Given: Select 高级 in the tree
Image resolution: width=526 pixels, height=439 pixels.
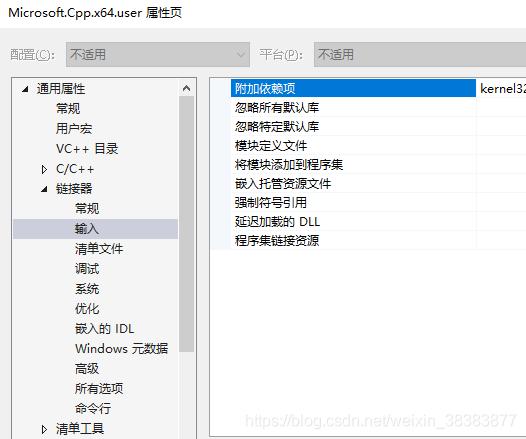Looking at the screenshot, I should [x=87, y=369].
